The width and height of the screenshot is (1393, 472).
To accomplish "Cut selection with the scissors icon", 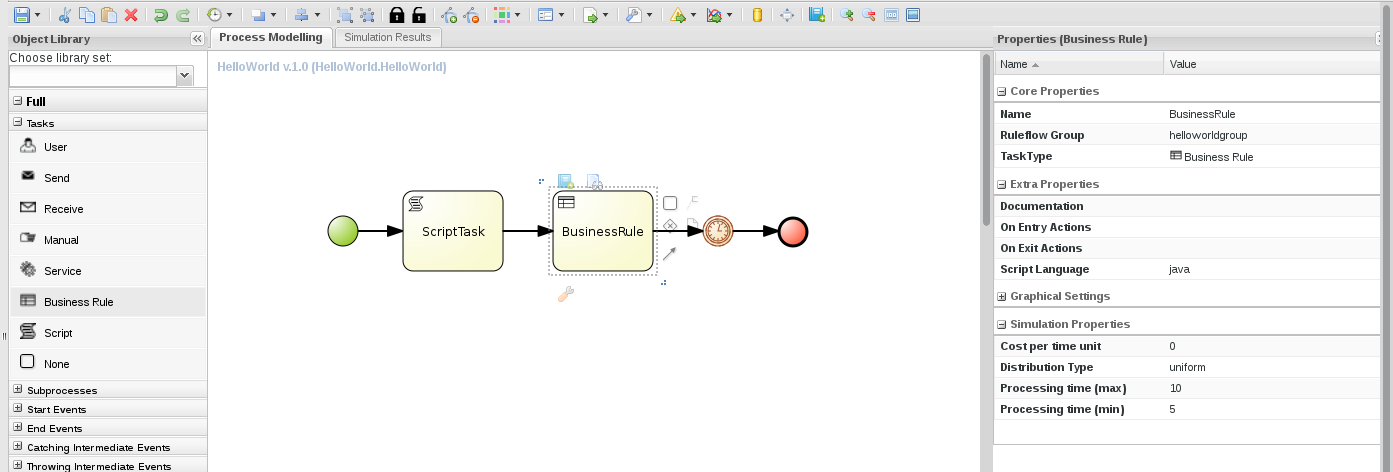I will coord(65,15).
